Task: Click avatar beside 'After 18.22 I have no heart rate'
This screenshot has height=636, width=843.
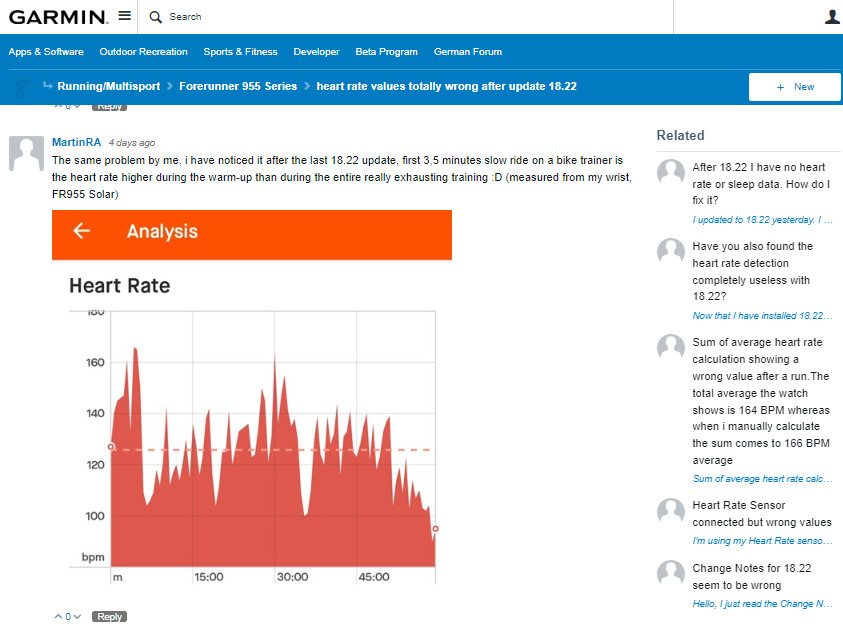Action: 670,173
